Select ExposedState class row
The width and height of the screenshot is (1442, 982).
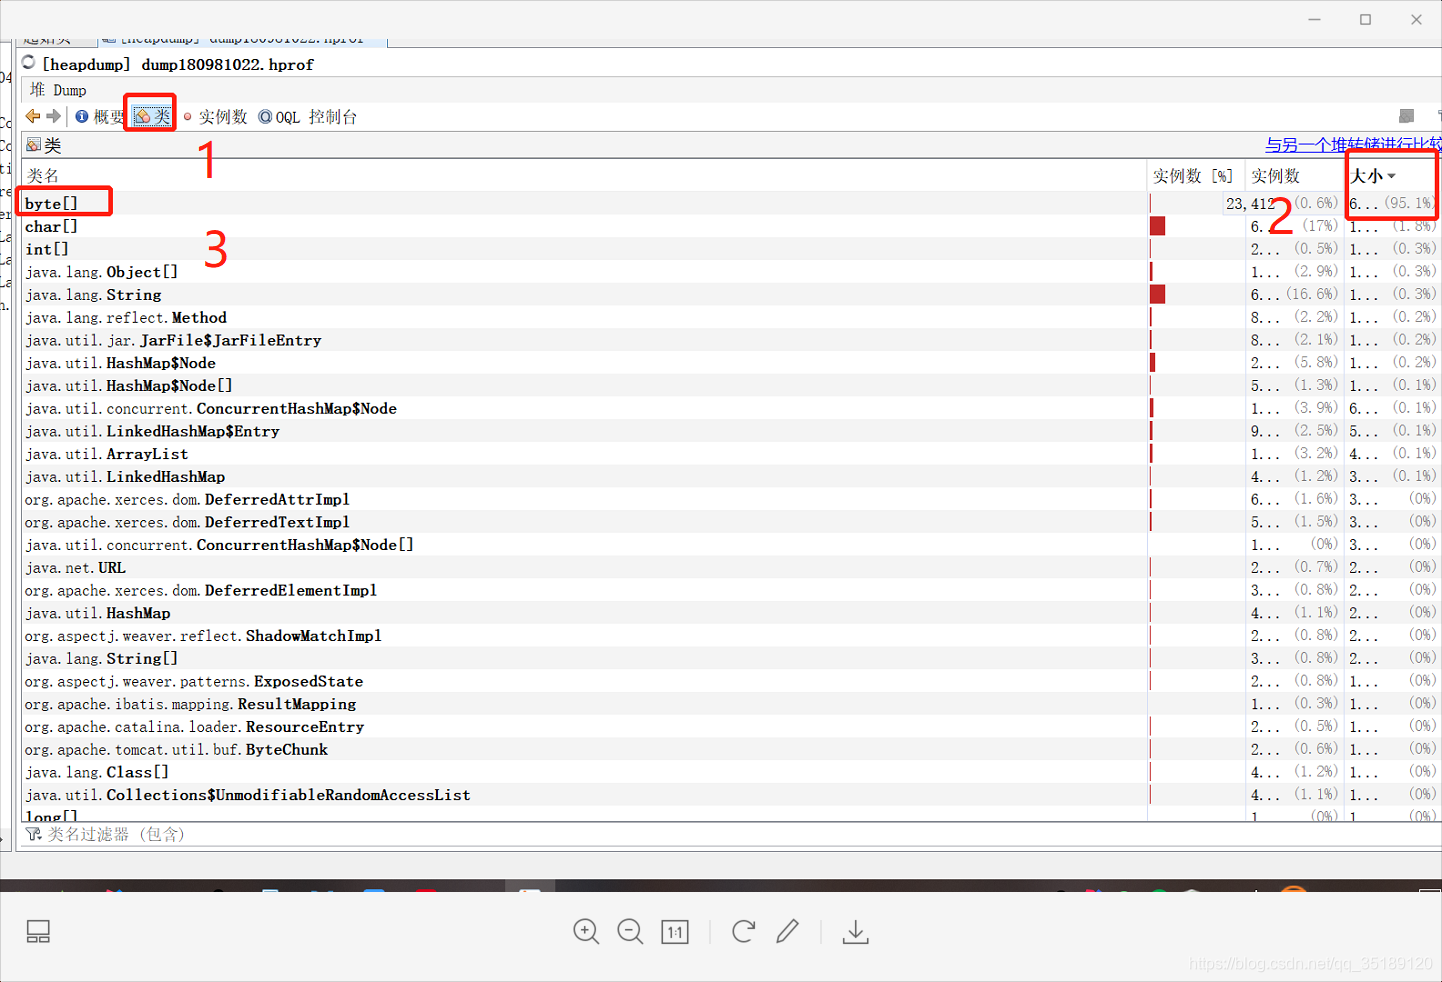click(730, 681)
